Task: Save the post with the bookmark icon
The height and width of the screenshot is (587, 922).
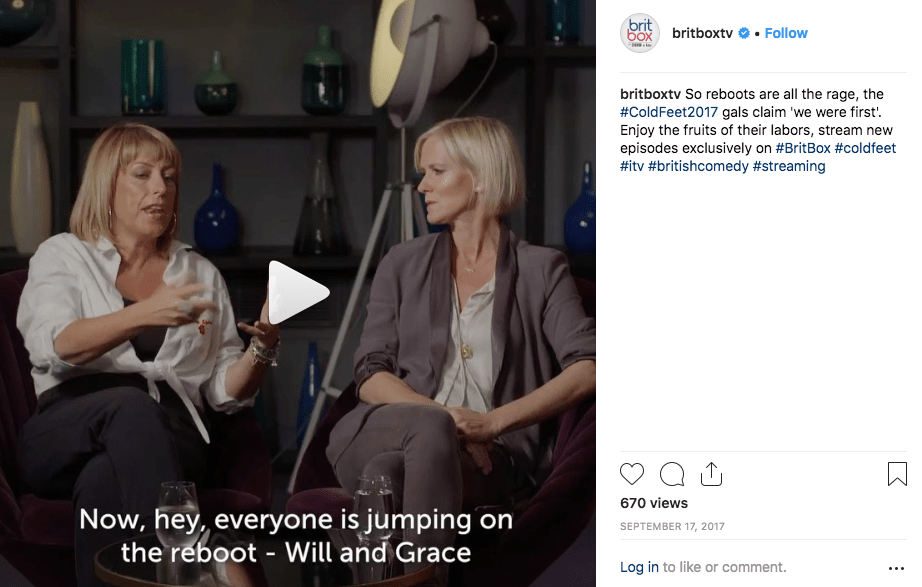Action: click(897, 474)
